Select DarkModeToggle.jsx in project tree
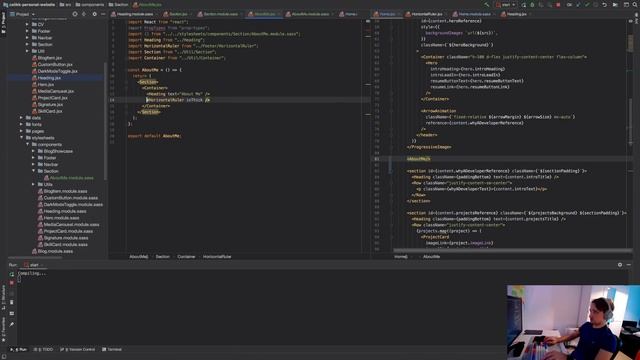The height and width of the screenshot is (360, 640). click(x=55, y=71)
